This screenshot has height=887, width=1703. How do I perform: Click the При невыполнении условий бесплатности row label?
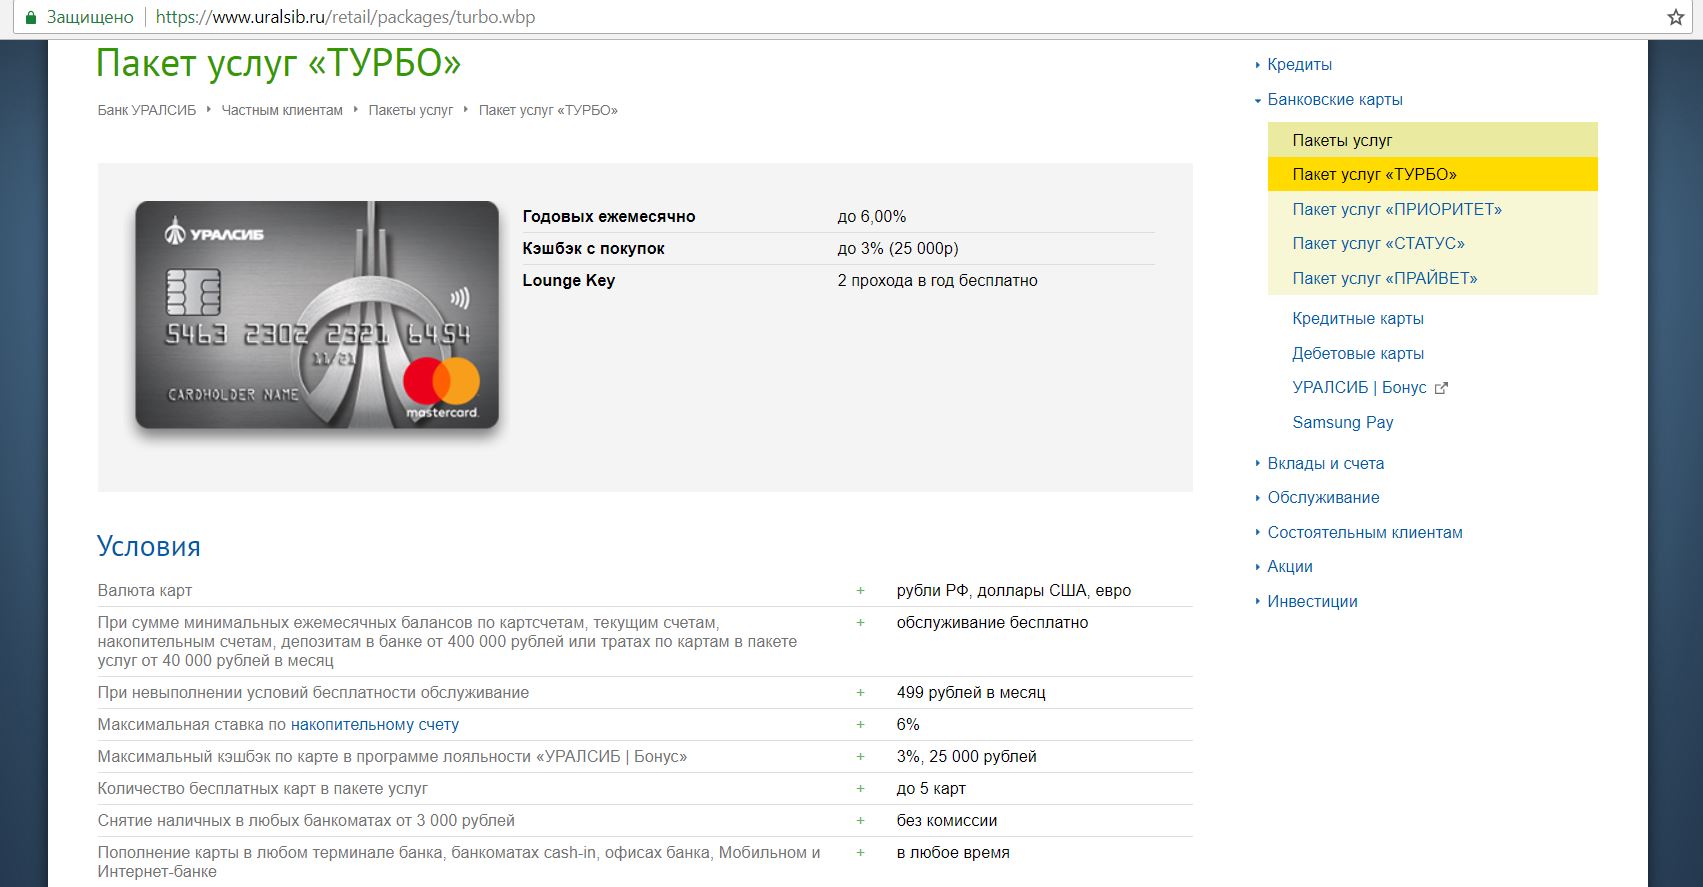(x=313, y=692)
